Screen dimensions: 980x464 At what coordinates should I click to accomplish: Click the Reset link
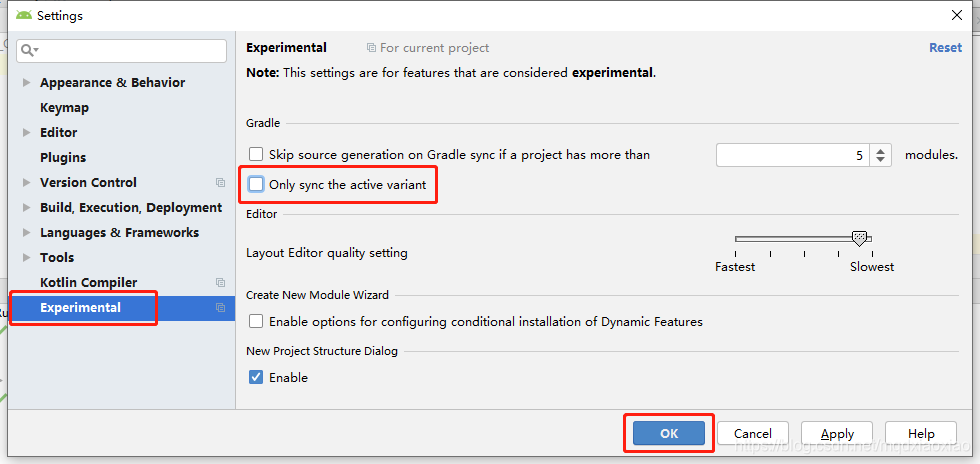(x=945, y=48)
